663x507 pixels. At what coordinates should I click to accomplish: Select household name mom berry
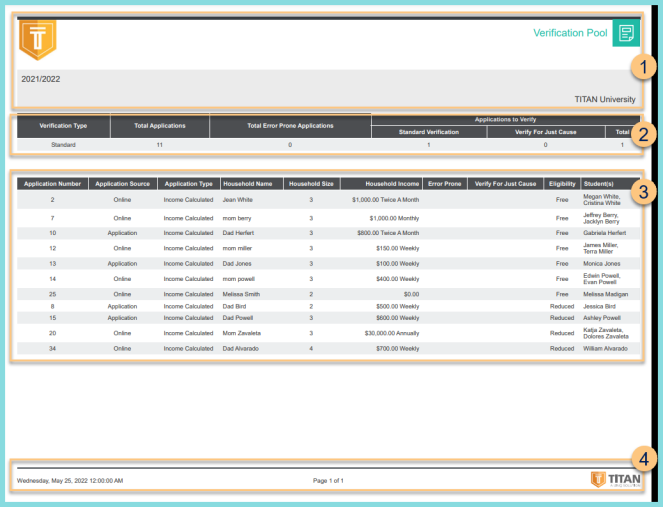coord(237,219)
